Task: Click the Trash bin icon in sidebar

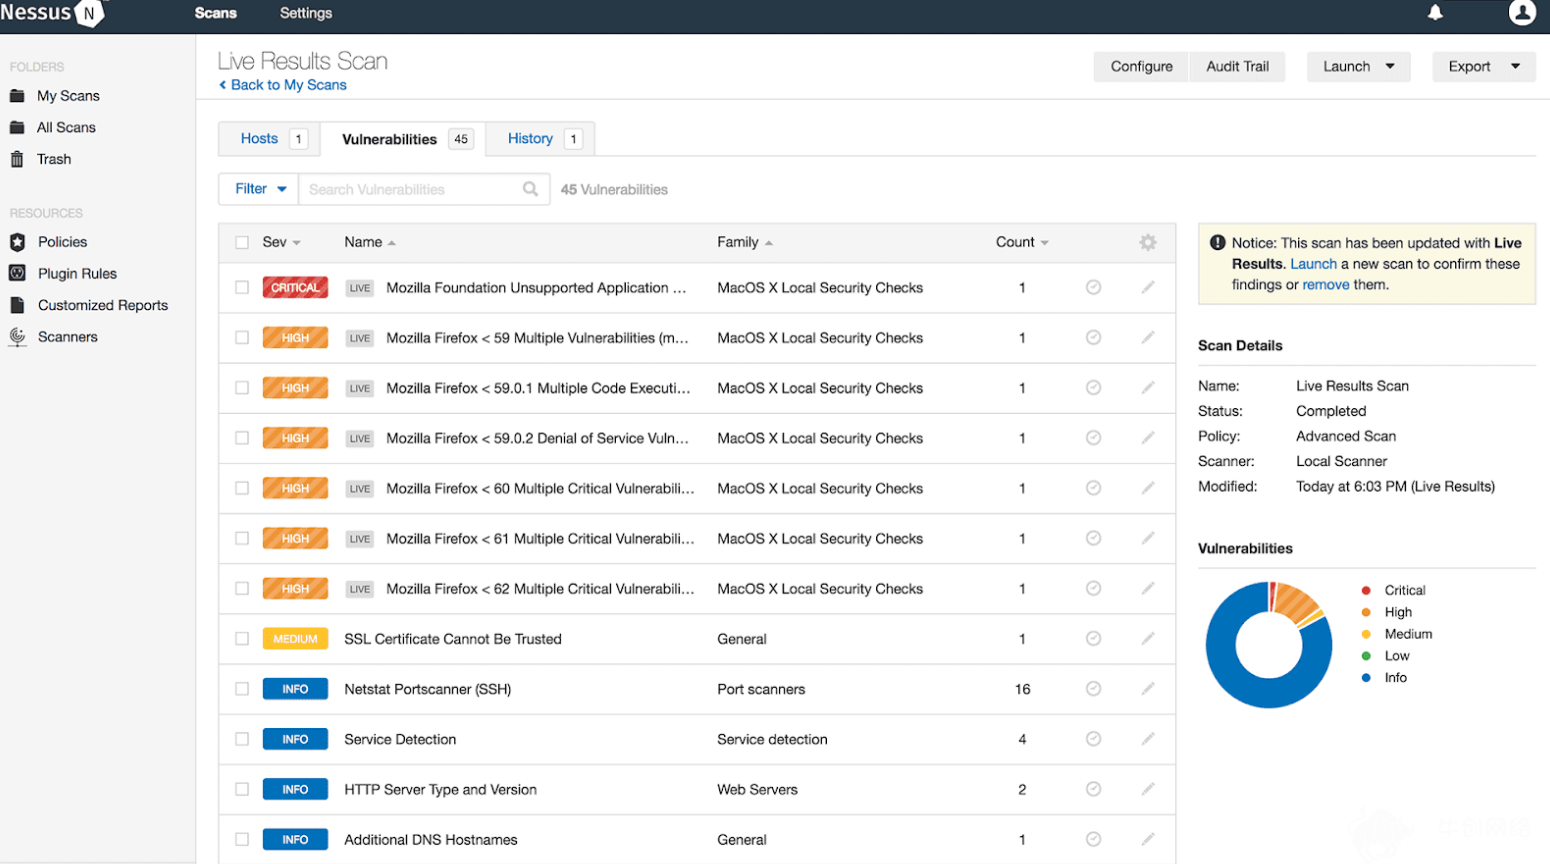Action: click(x=17, y=159)
